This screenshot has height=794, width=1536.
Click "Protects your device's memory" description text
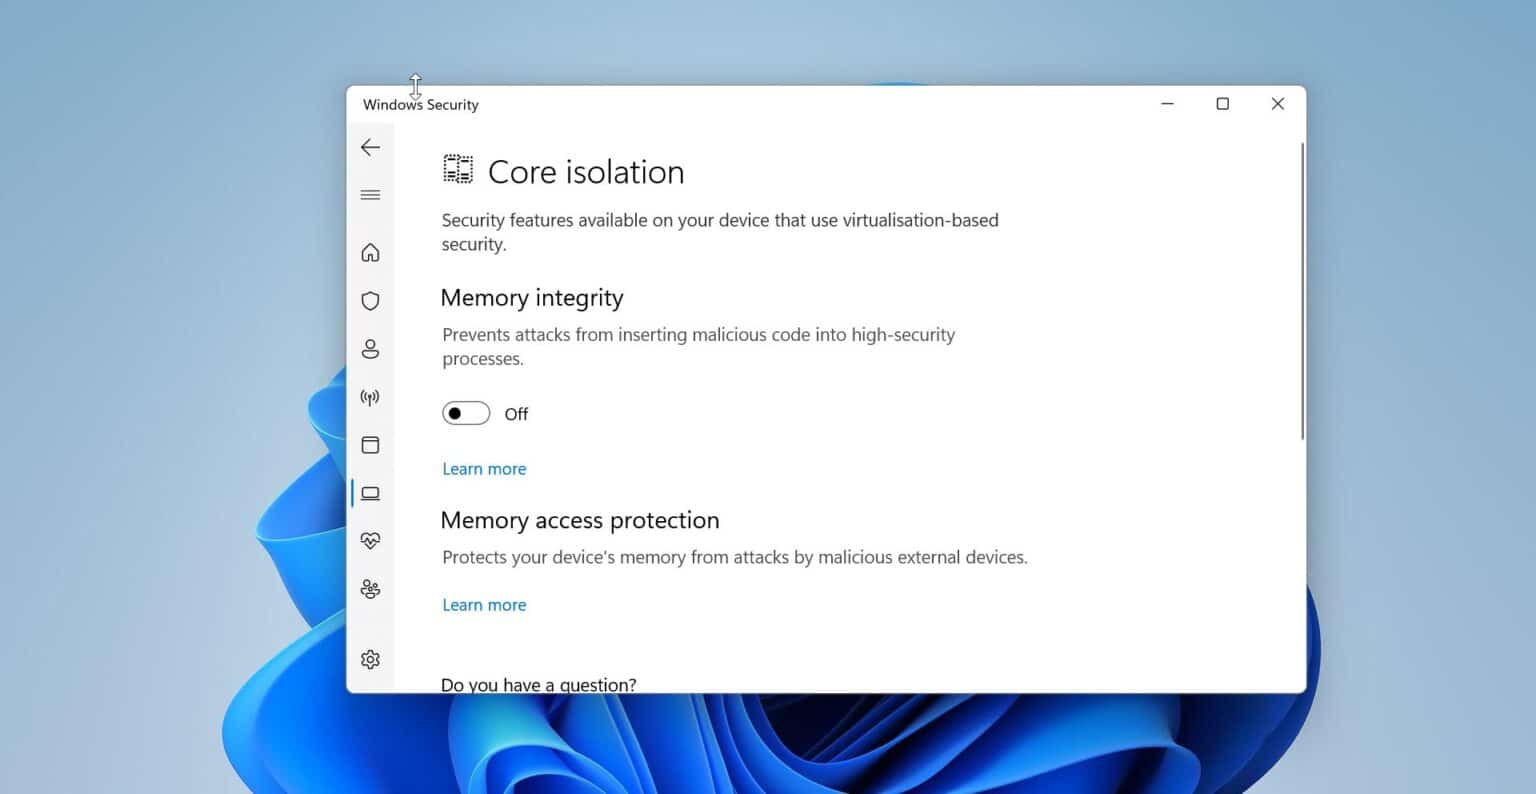pos(735,557)
